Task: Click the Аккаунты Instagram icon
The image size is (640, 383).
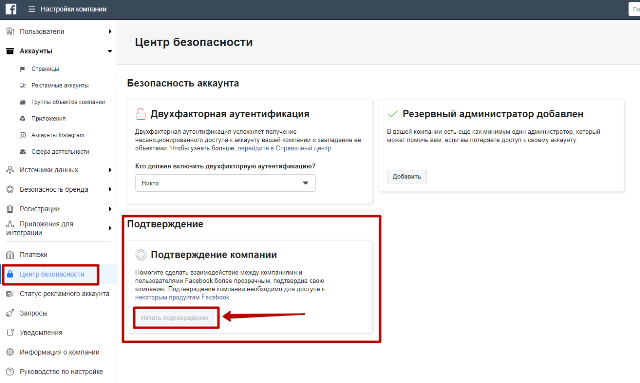Action: (22, 135)
